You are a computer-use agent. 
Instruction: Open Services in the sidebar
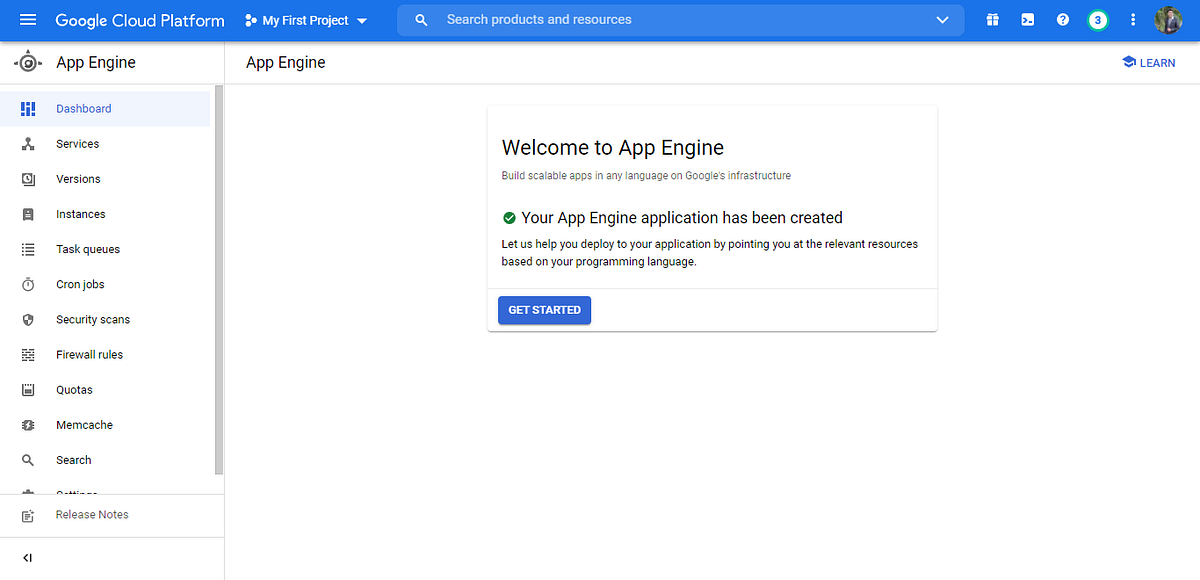coord(76,143)
